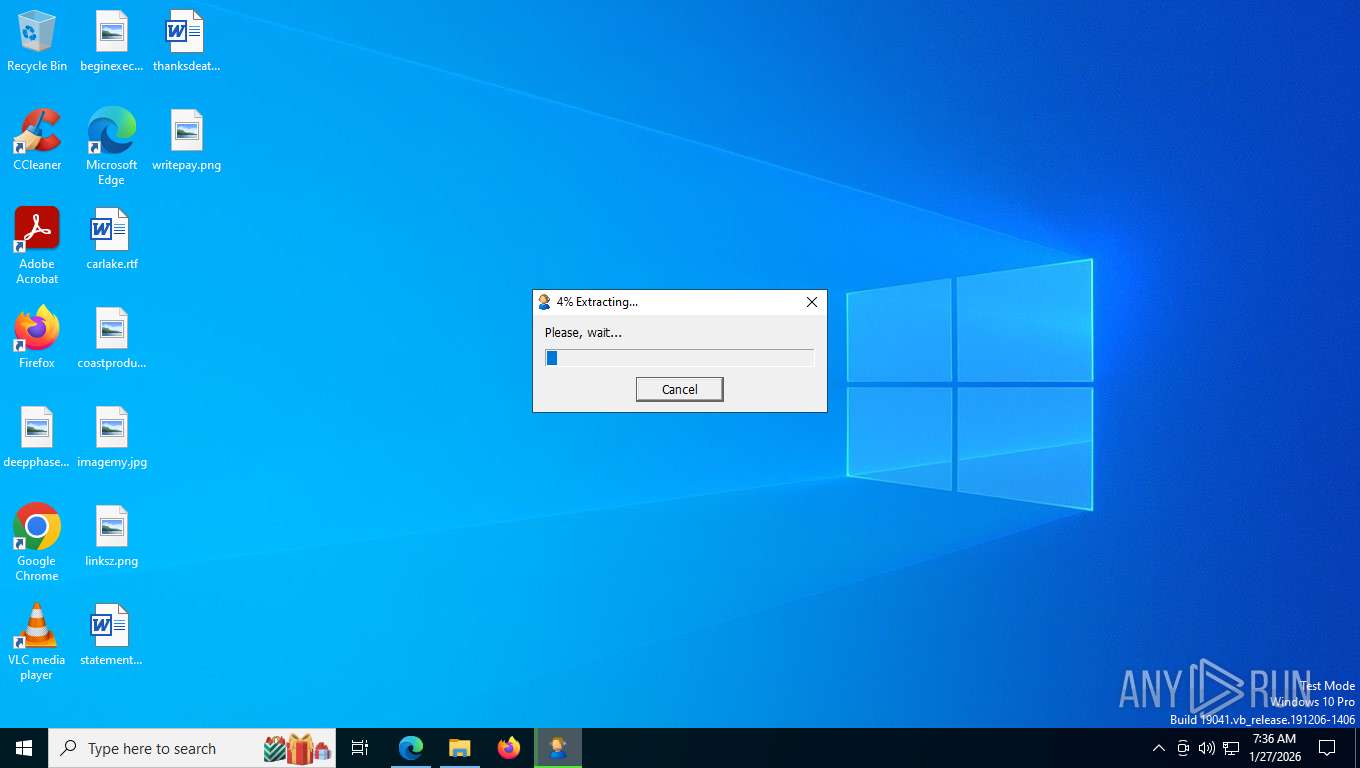The width and height of the screenshot is (1360, 768).
Task: Select the linksz.png file icon
Action: point(112,536)
